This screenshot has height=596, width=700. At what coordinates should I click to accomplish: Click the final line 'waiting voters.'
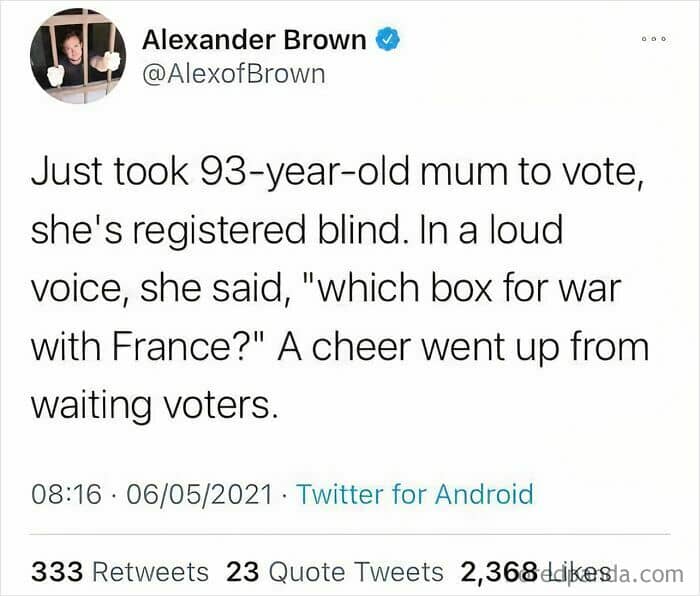[x=154, y=405]
